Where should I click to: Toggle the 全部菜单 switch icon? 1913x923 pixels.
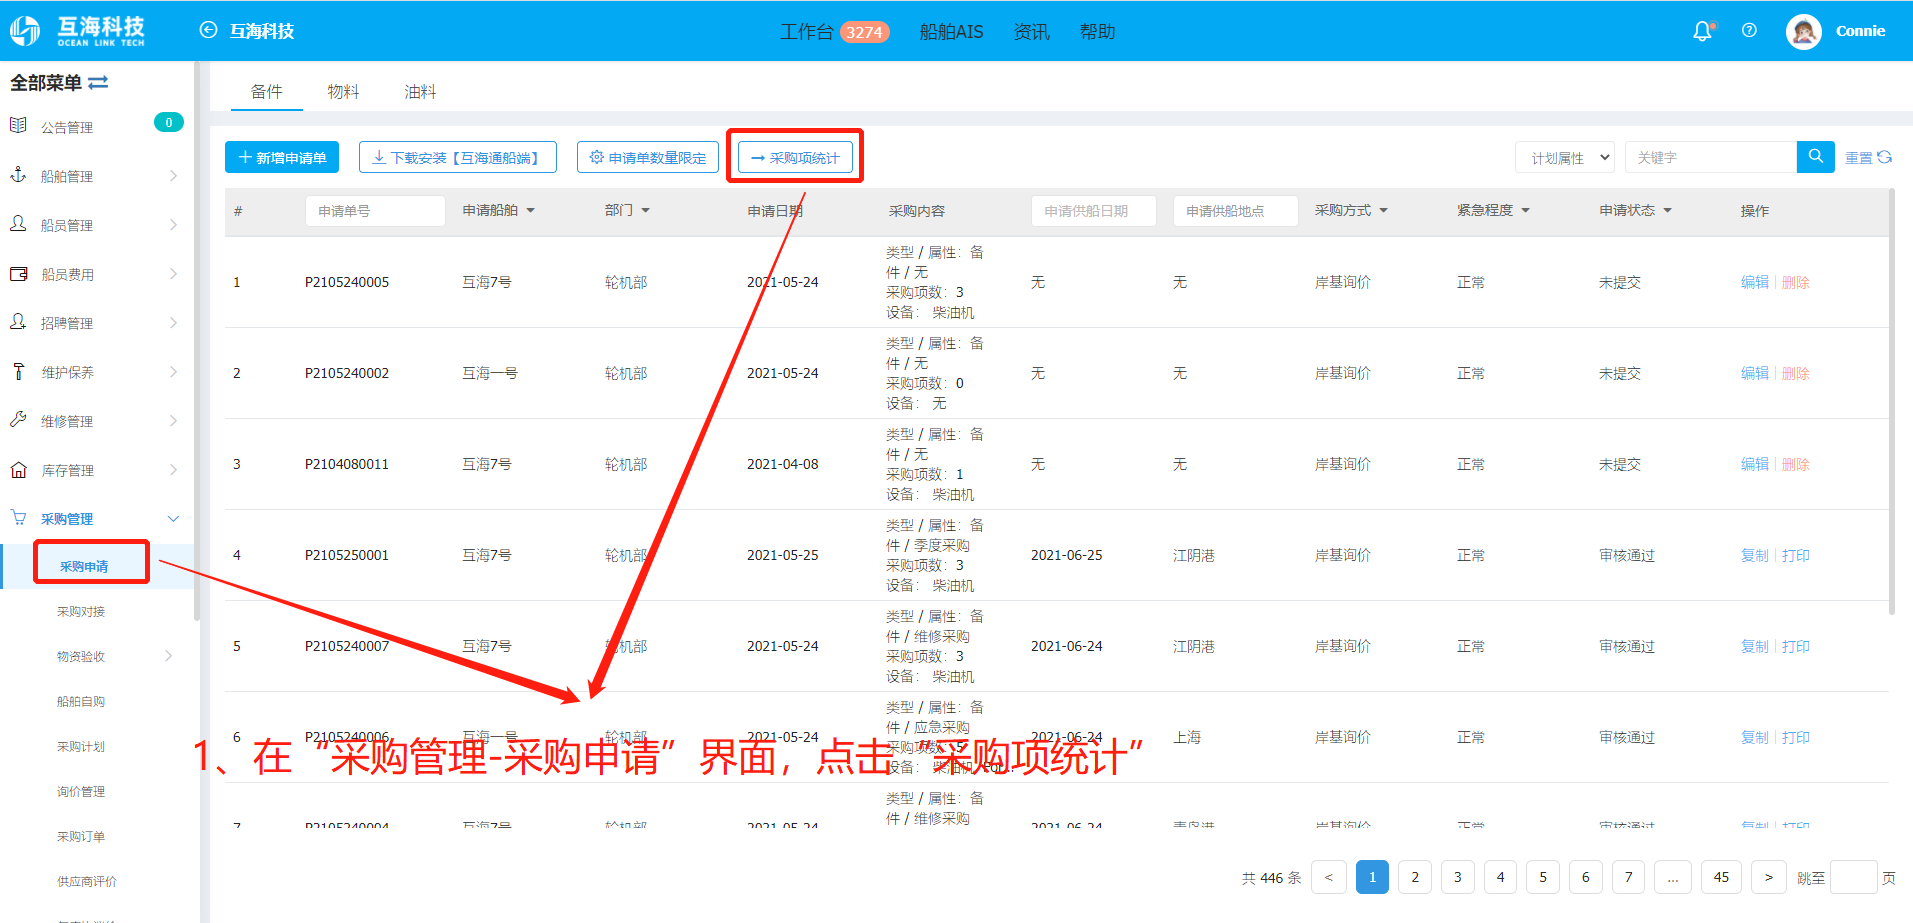click(x=98, y=82)
